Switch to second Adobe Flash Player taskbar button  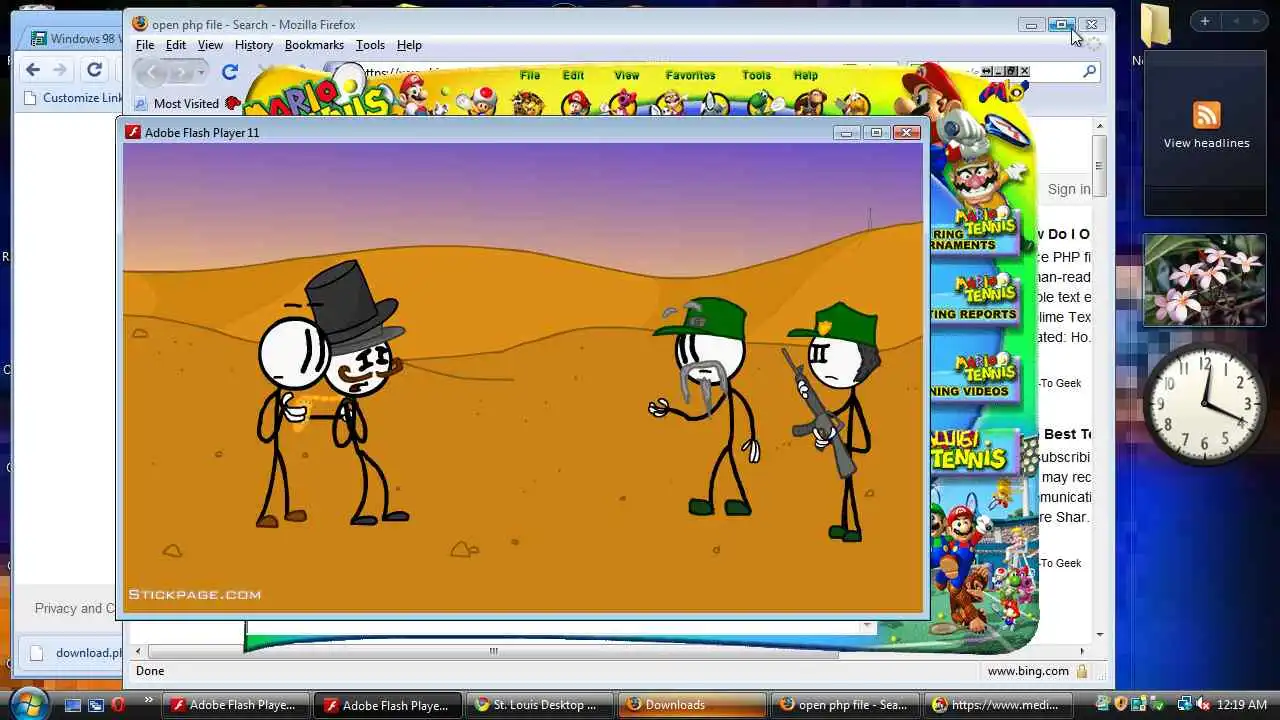(387, 705)
